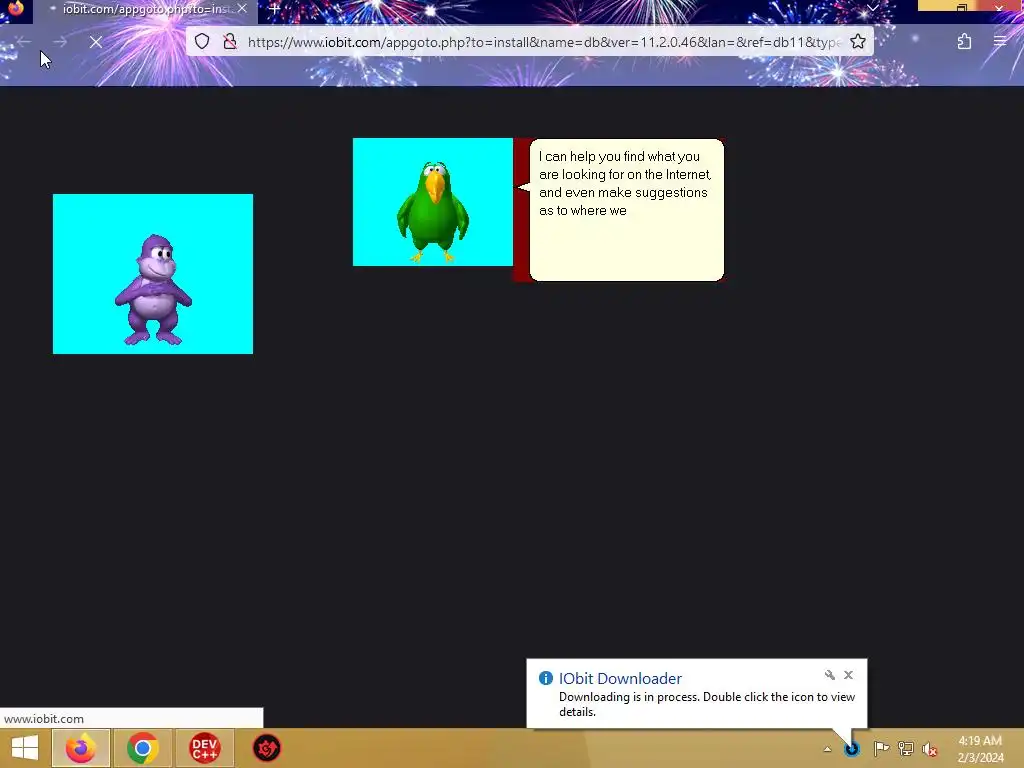Click the IObit Downloader notification title
1024x768 pixels.
click(x=620, y=679)
